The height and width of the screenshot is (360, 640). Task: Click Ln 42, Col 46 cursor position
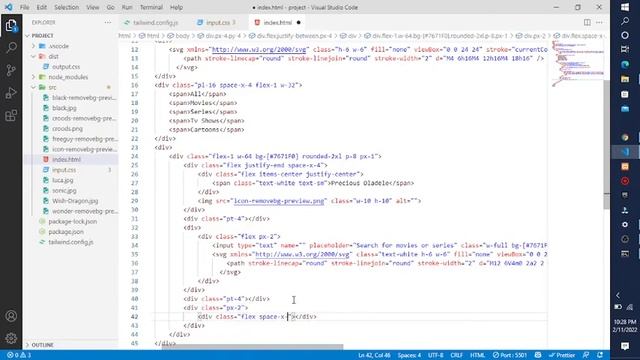[x=374, y=355]
